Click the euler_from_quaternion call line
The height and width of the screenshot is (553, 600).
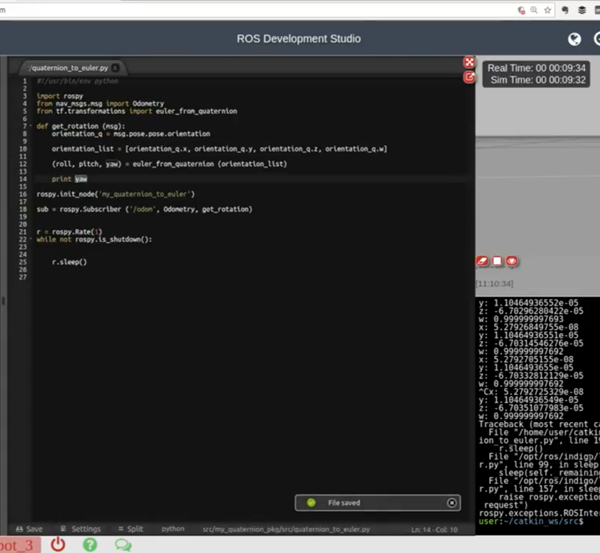[169, 164]
